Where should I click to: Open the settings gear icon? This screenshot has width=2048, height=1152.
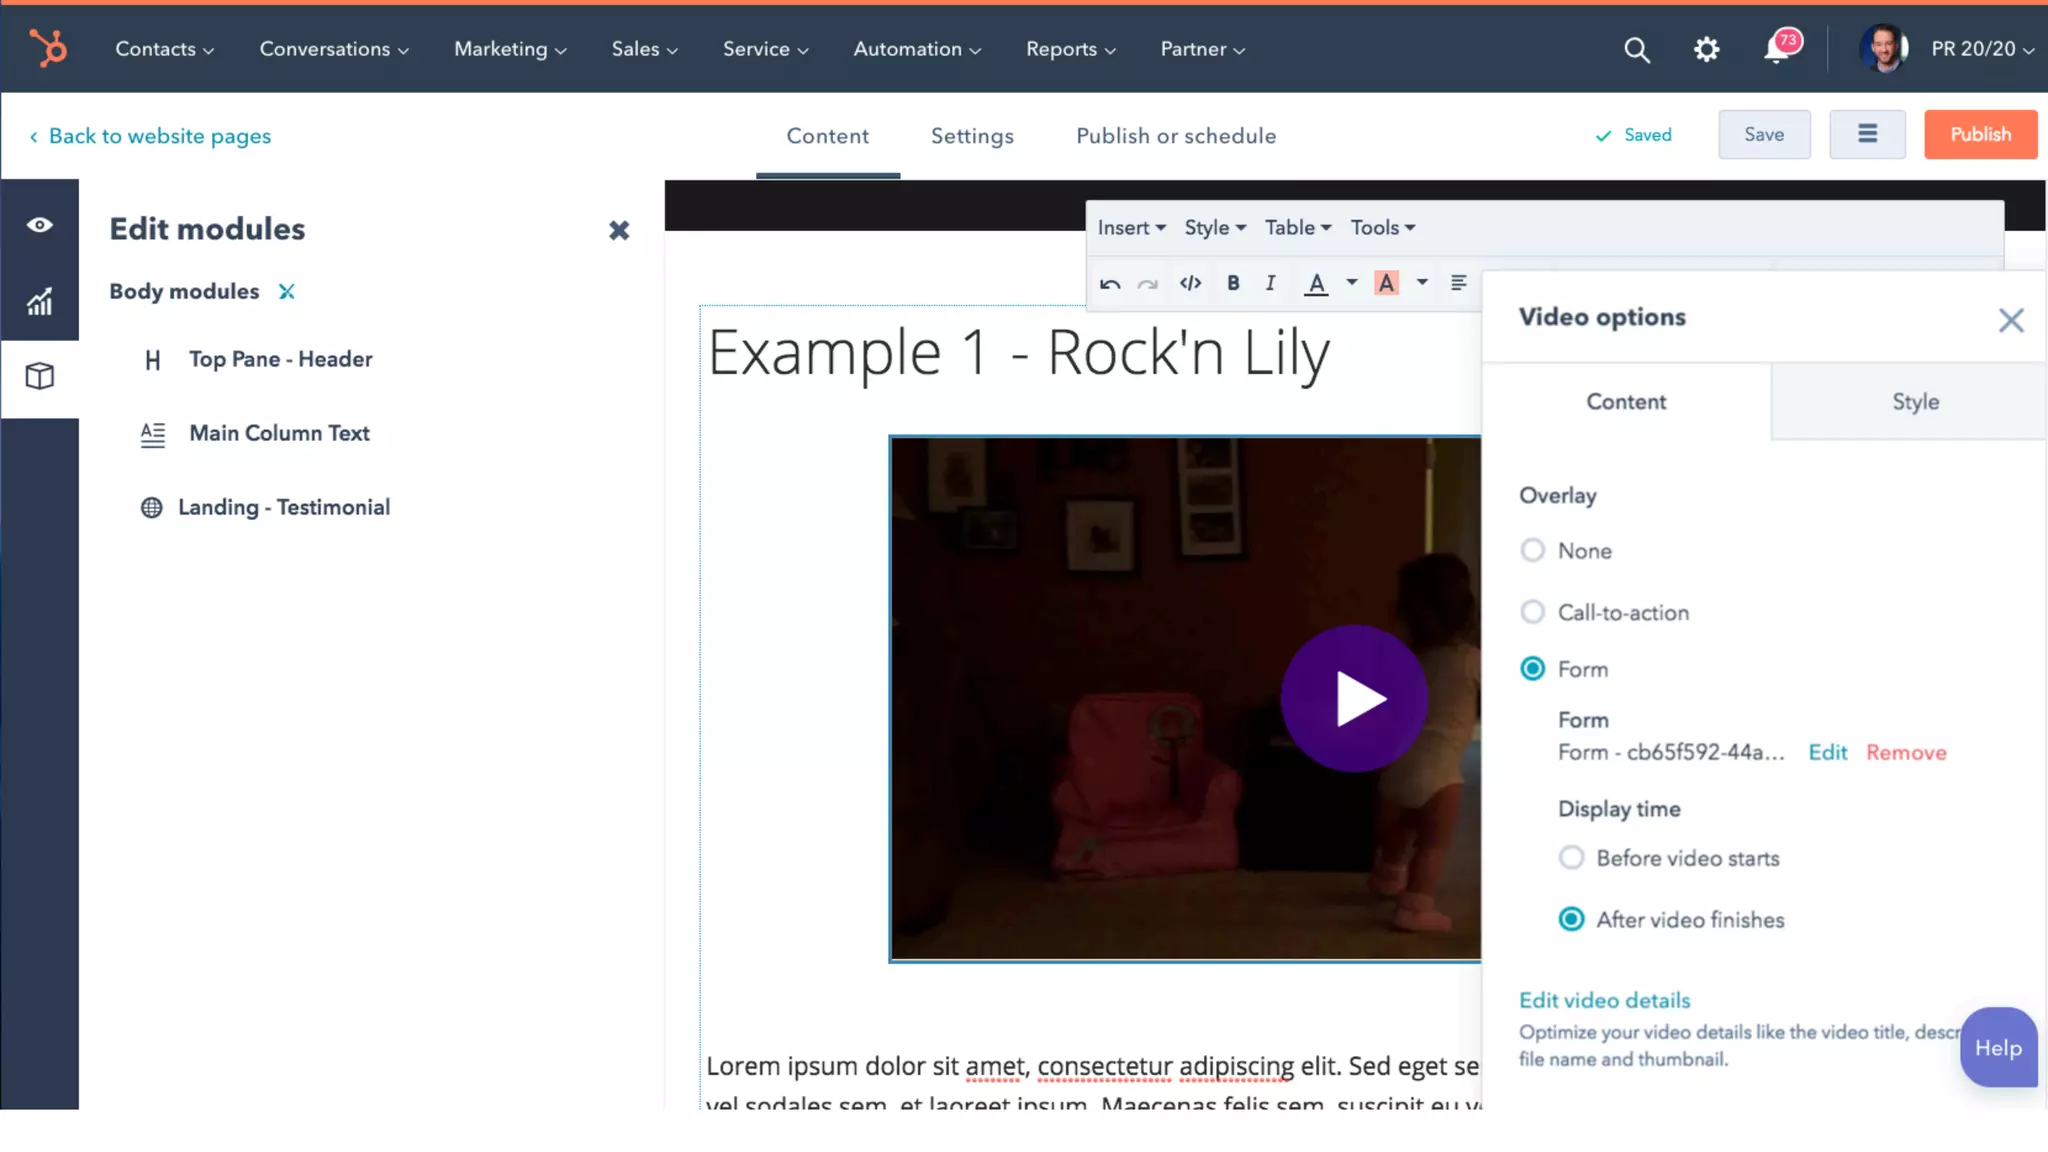[1706, 49]
